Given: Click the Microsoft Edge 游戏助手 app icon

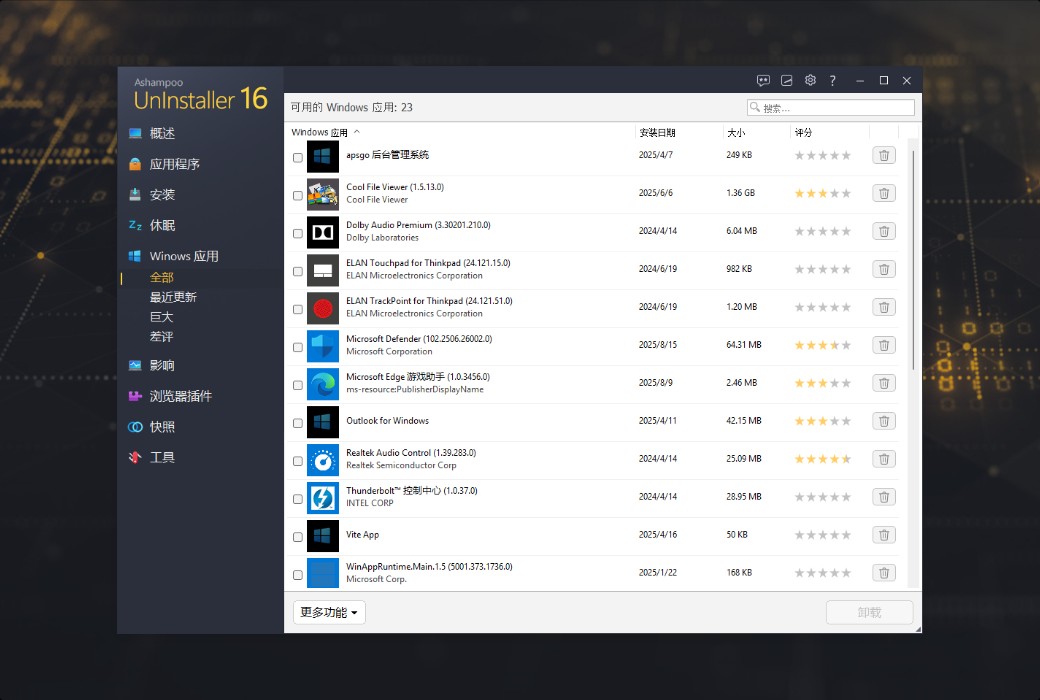Looking at the screenshot, I should pyautogui.click(x=323, y=384).
